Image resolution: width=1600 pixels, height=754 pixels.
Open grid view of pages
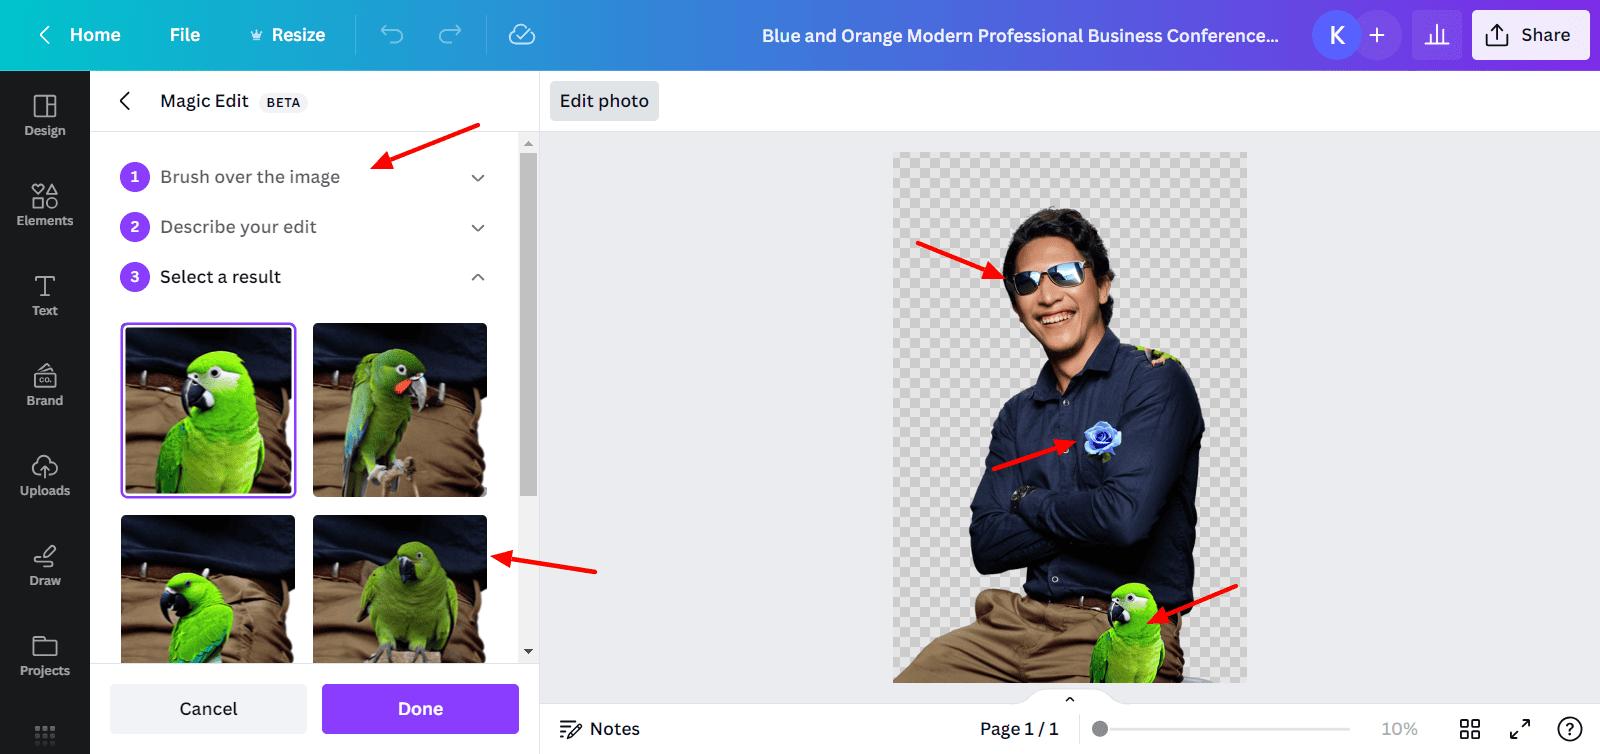click(1470, 729)
